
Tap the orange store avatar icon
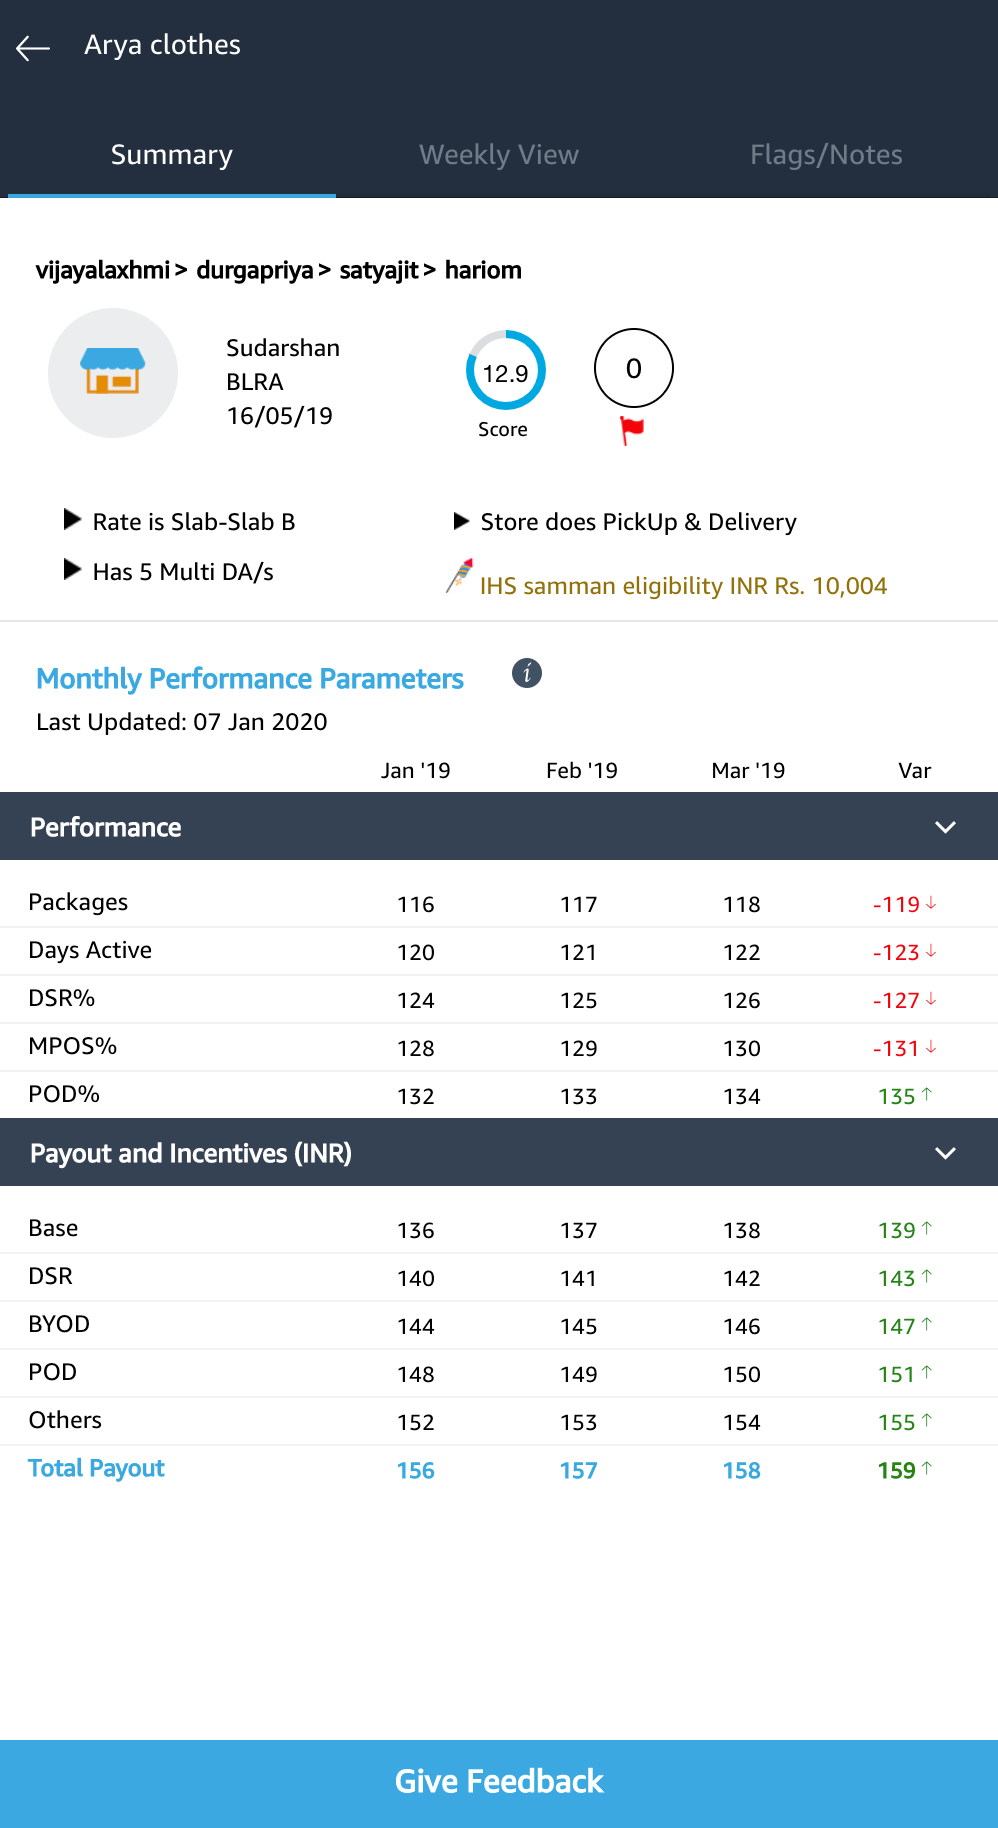113,372
